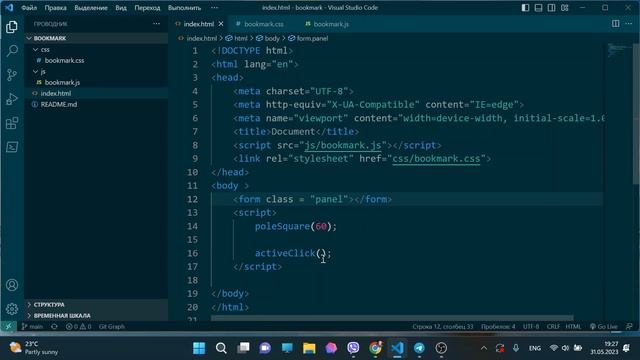This screenshot has width=640, height=360.
Task: Open the Переход menu
Action: [x=147, y=8]
